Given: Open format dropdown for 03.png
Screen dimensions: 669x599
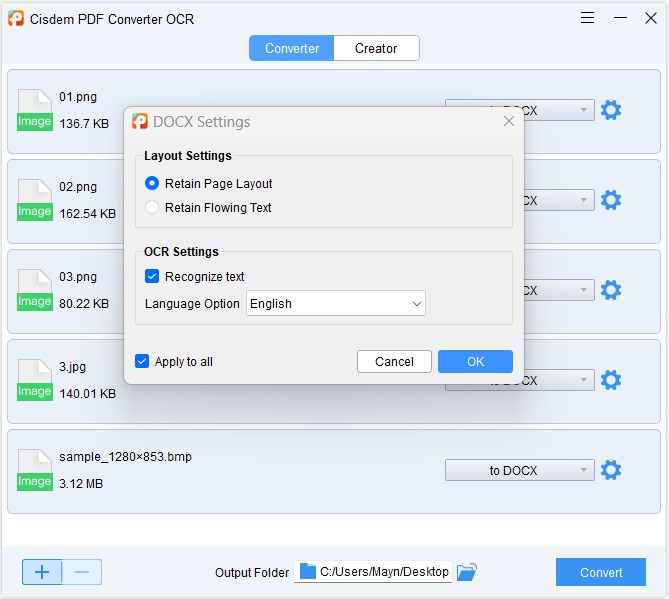Looking at the screenshot, I should [x=559, y=290].
